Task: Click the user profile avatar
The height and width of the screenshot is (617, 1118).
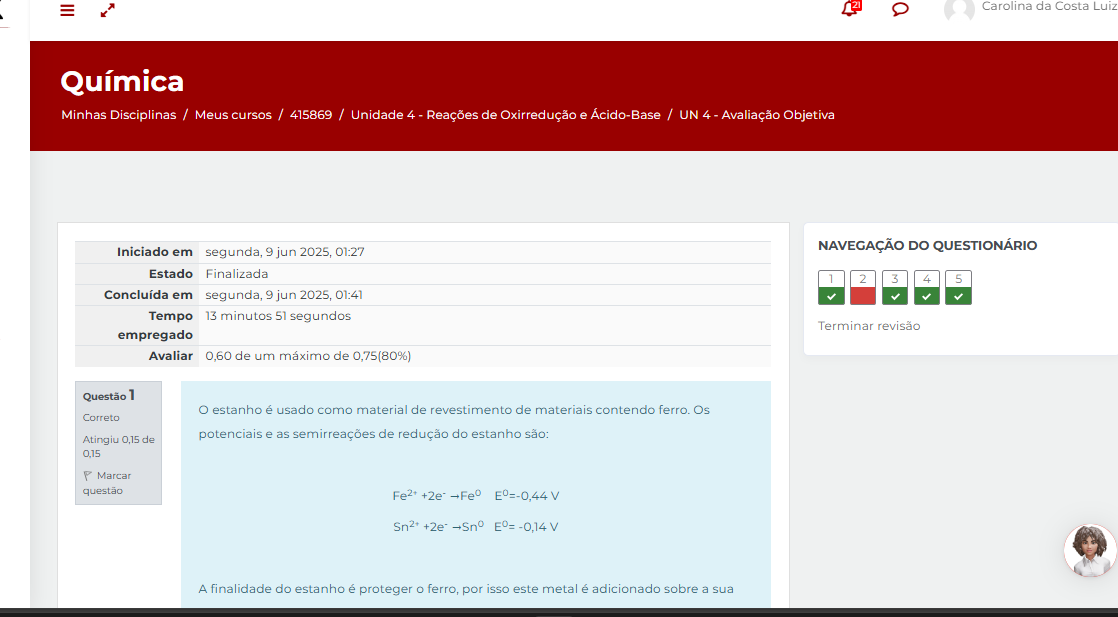Action: pyautogui.click(x=958, y=10)
